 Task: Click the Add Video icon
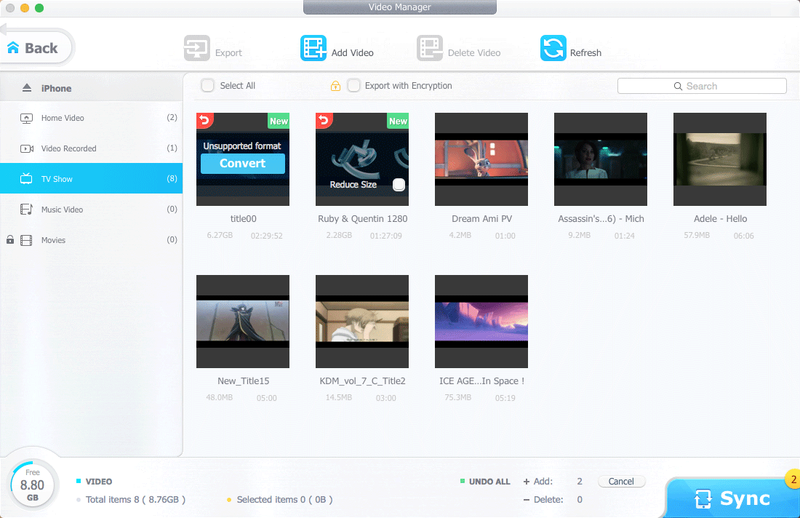click(x=313, y=48)
